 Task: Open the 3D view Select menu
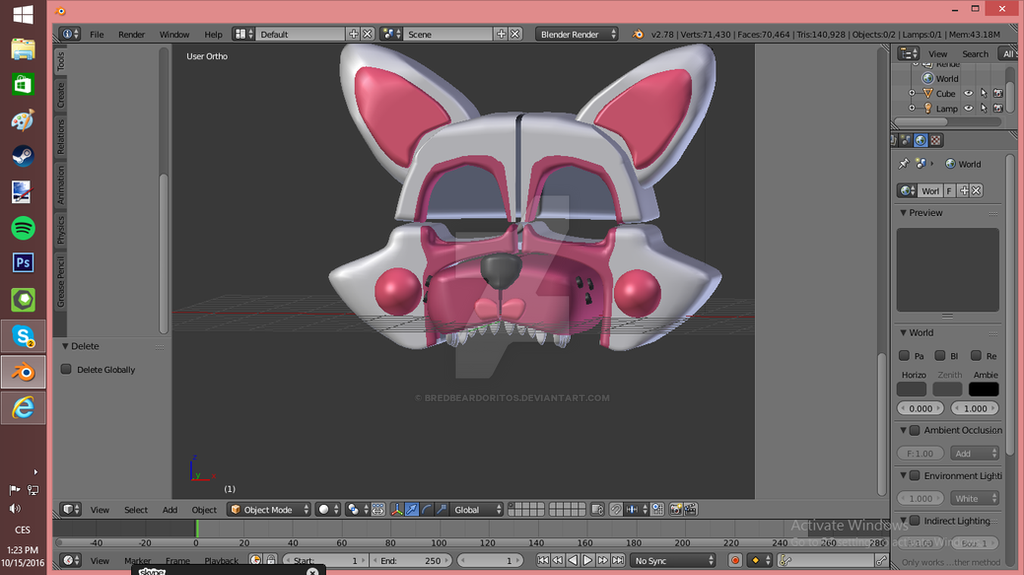tap(136, 510)
